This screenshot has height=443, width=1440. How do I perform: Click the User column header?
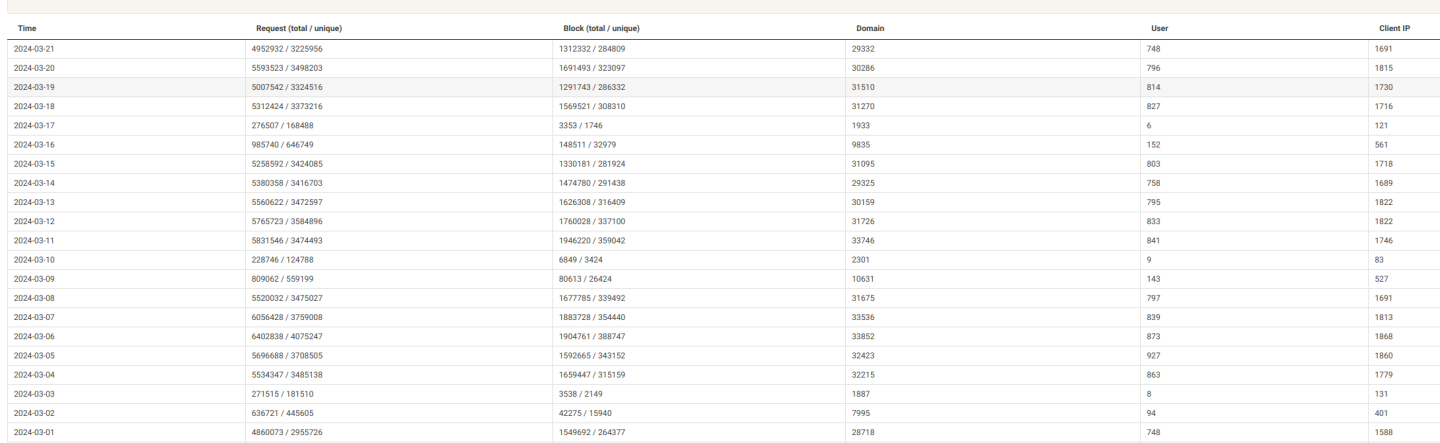[1158, 28]
